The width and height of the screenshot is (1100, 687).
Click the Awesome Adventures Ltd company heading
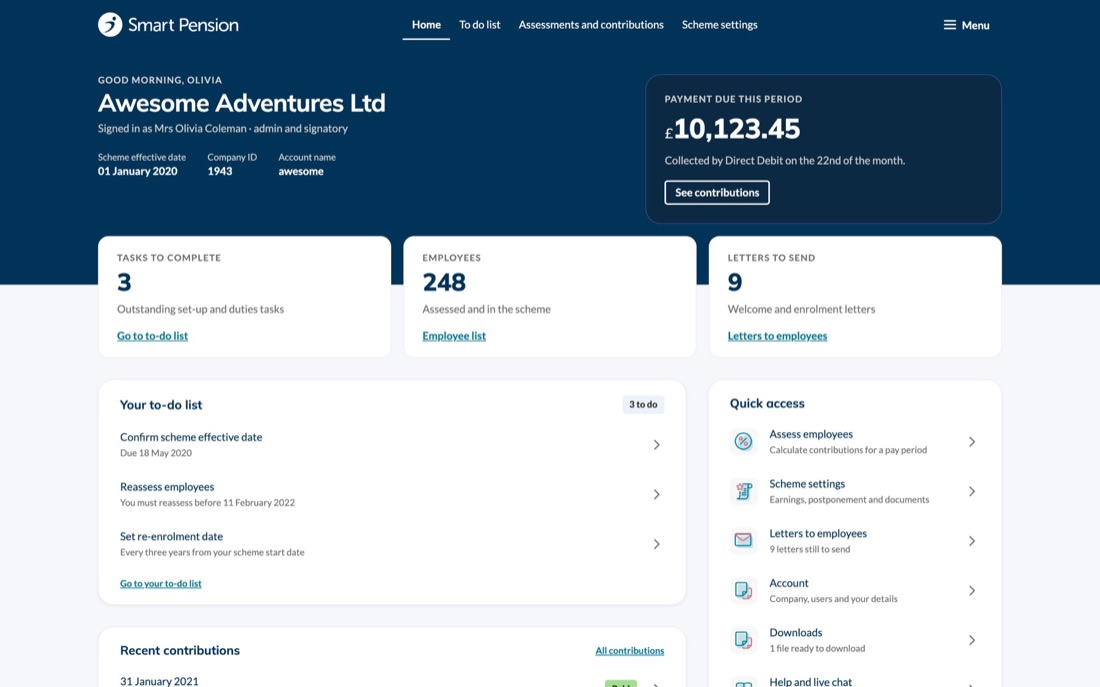(x=241, y=103)
